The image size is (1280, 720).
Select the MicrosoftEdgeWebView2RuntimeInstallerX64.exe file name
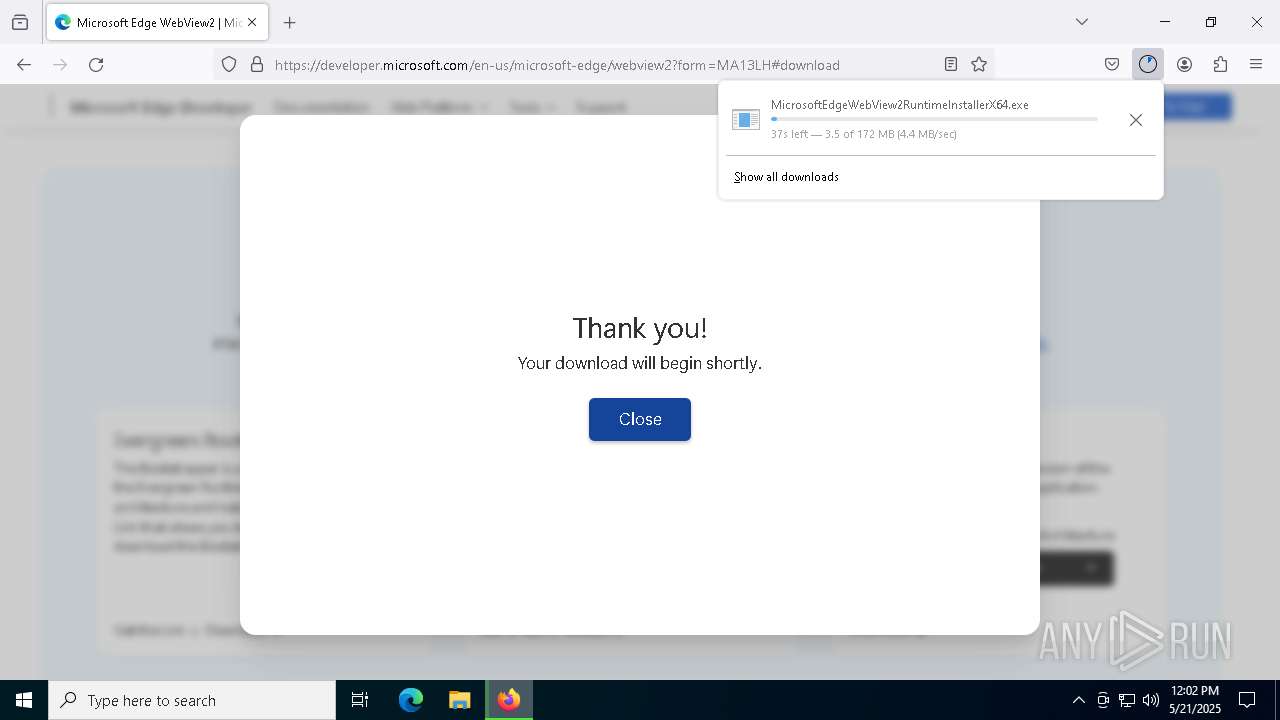point(900,104)
